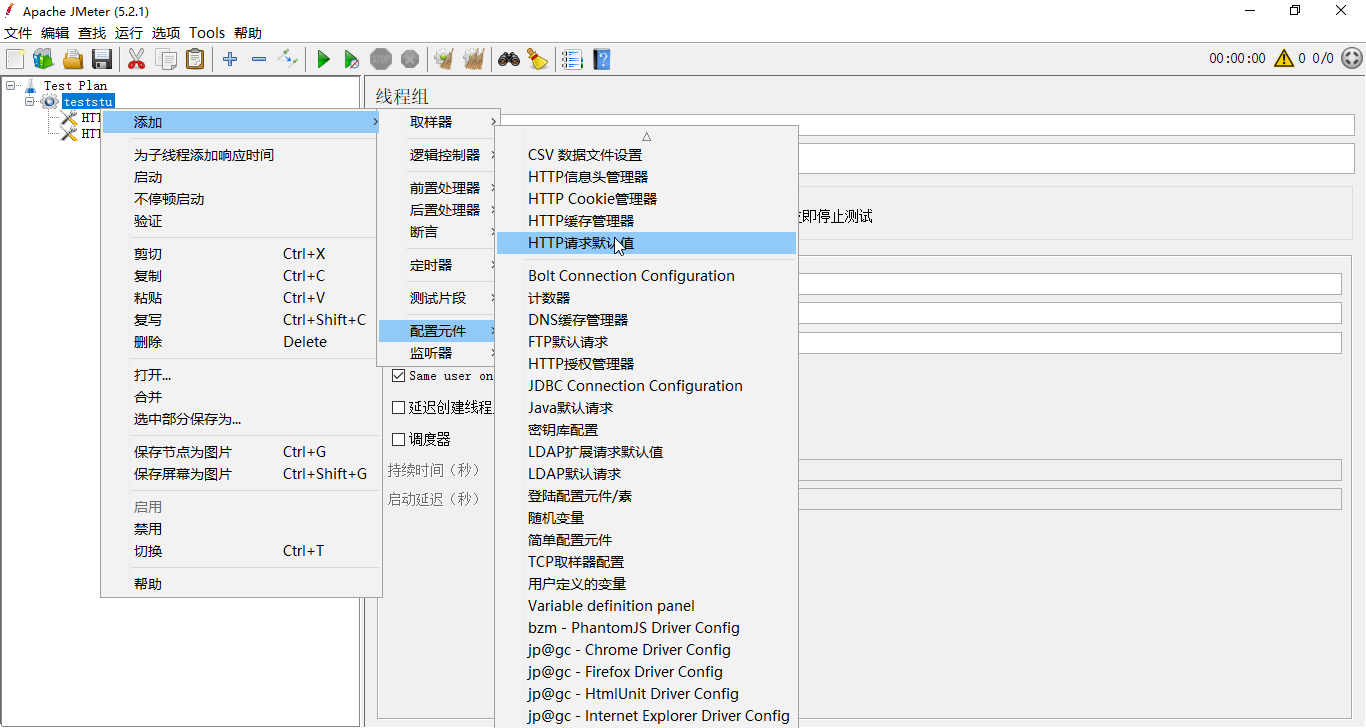Open Search with the binoculars icon
This screenshot has width=1366, height=728.
coord(509,59)
